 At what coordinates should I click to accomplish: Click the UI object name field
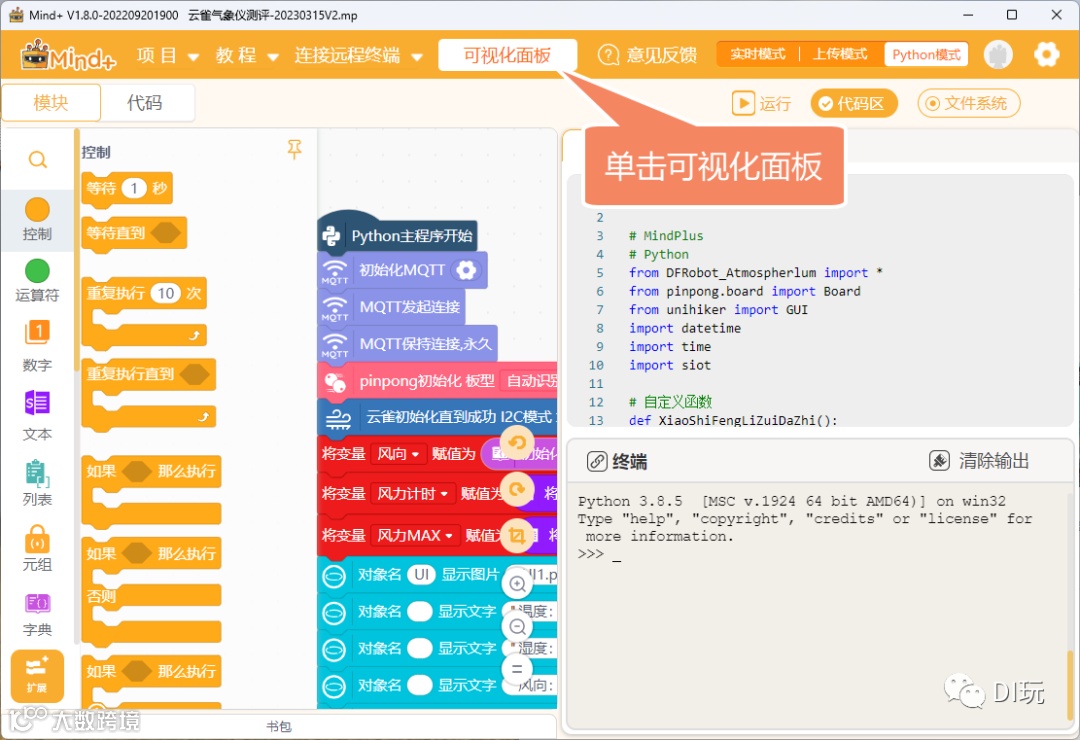pos(422,575)
